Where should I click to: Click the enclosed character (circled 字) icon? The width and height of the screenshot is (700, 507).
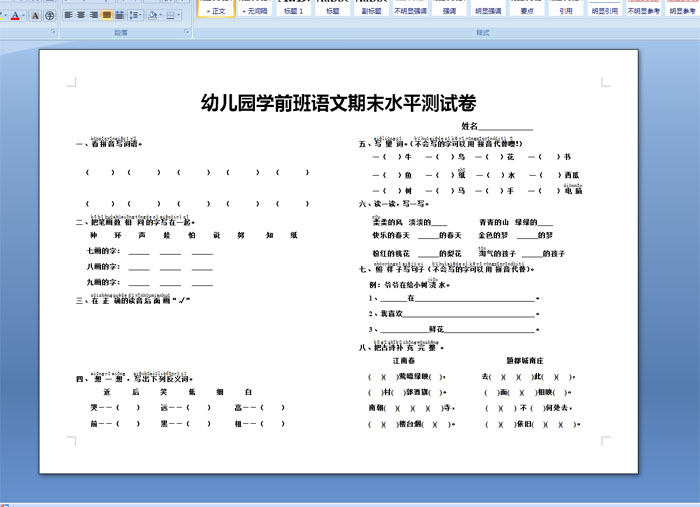(50, 16)
